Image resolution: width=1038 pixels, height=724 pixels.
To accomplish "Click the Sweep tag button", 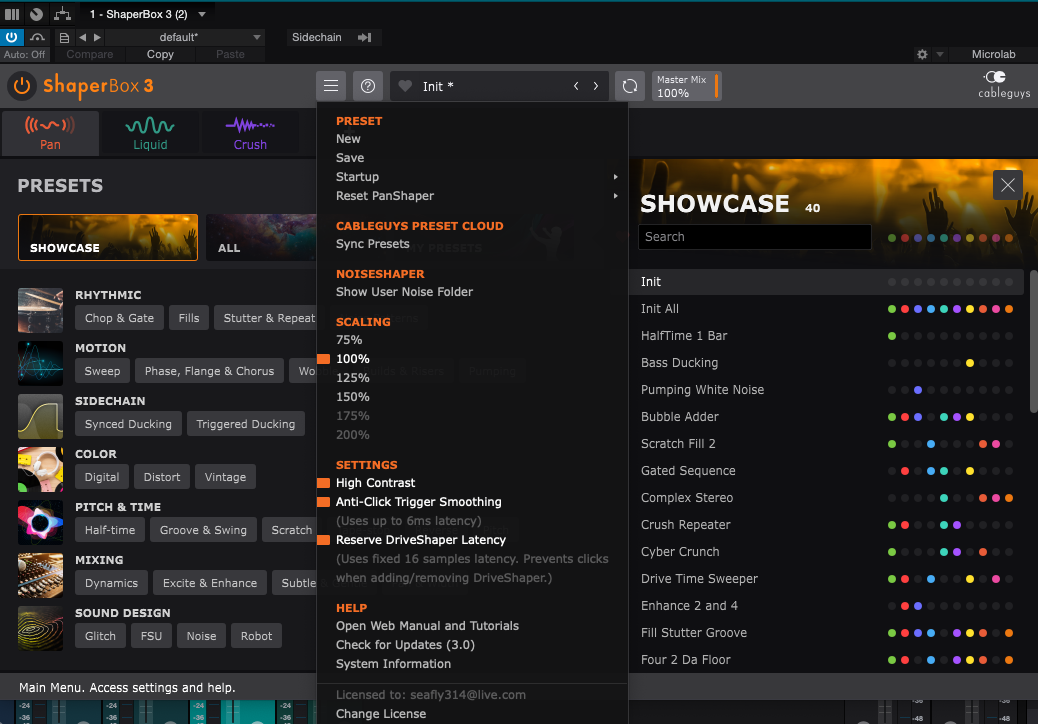I will [x=102, y=371].
